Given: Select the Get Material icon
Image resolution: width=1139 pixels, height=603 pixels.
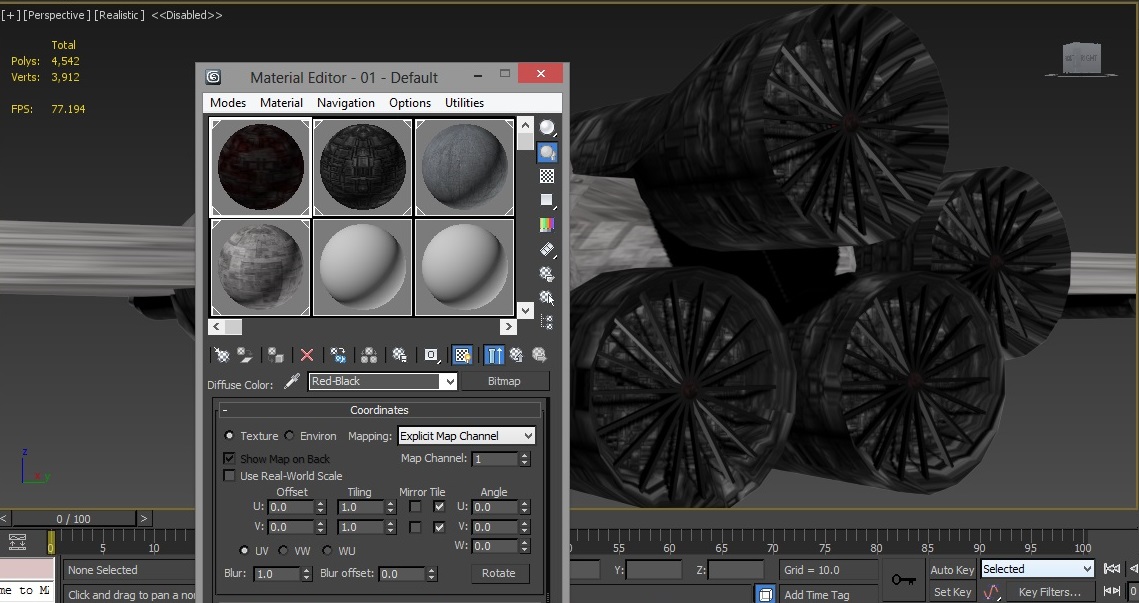Looking at the screenshot, I should [x=224, y=355].
